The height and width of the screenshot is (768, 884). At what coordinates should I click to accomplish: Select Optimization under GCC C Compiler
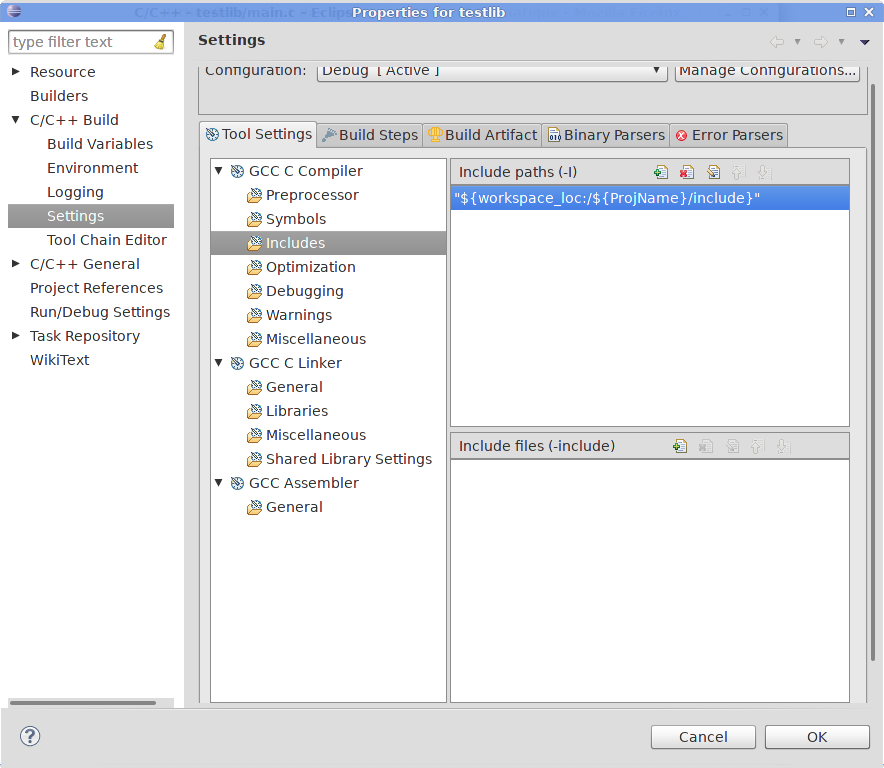coord(310,267)
